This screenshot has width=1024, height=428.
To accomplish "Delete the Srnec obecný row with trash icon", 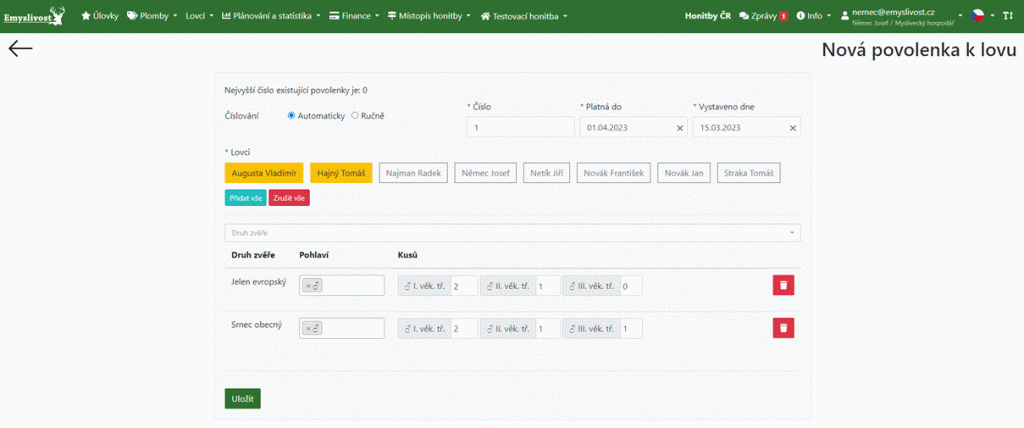I will pyautogui.click(x=783, y=328).
